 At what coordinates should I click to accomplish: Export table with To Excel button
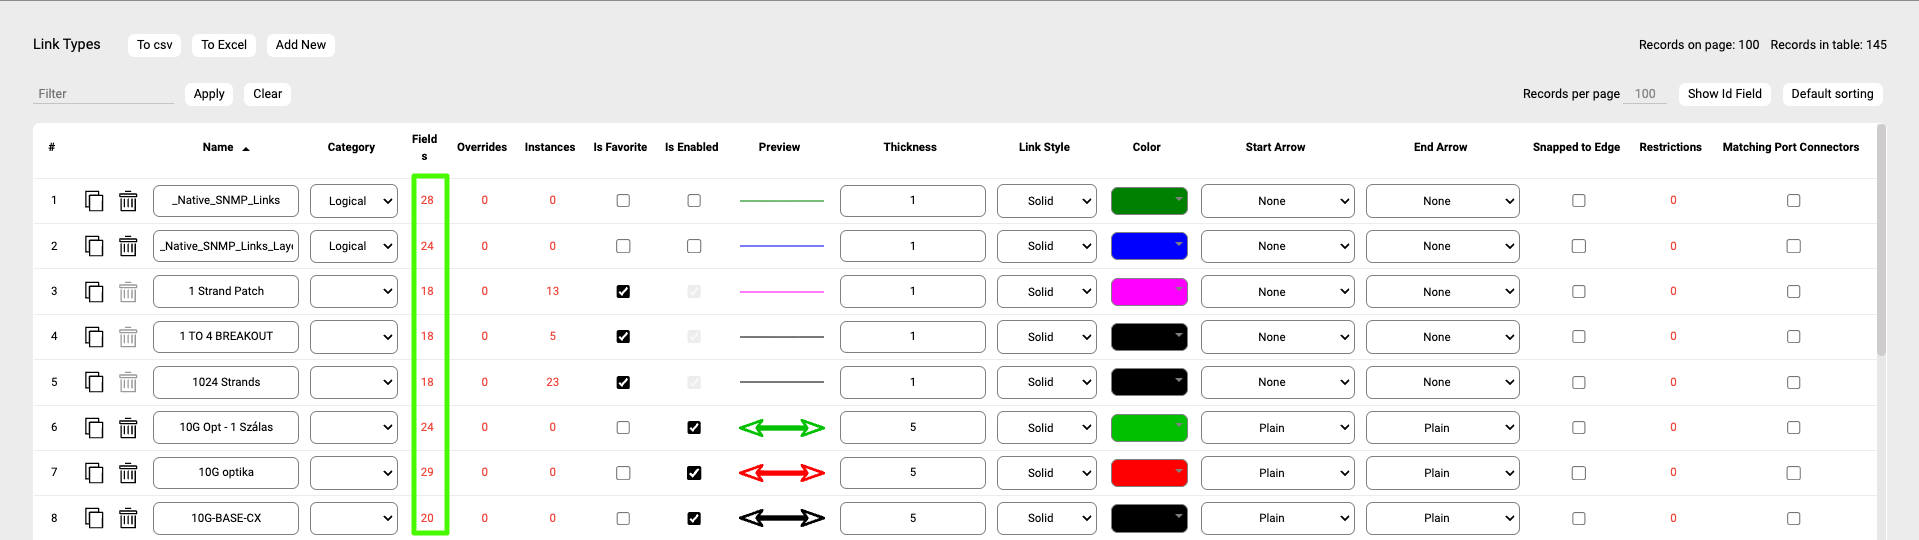pyautogui.click(x=223, y=45)
